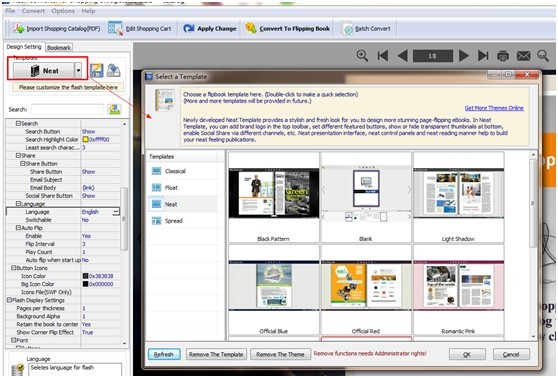This screenshot has width=558, height=378.
Task: Select the Spread template category
Action: point(173,221)
